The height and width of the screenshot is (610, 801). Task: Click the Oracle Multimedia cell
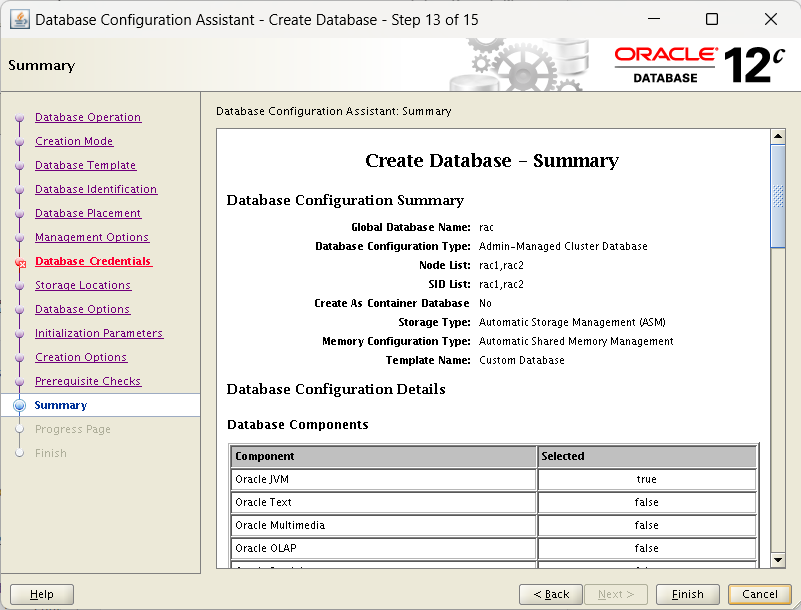click(x=384, y=525)
